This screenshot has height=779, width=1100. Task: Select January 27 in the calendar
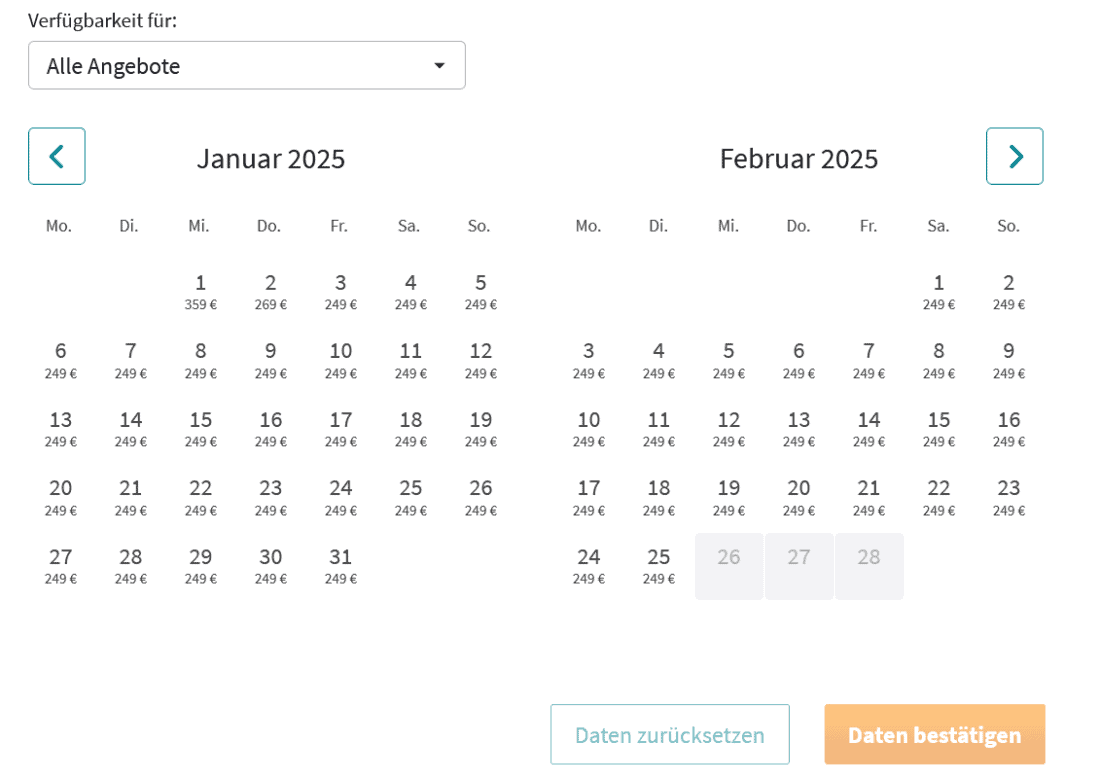[x=61, y=565]
